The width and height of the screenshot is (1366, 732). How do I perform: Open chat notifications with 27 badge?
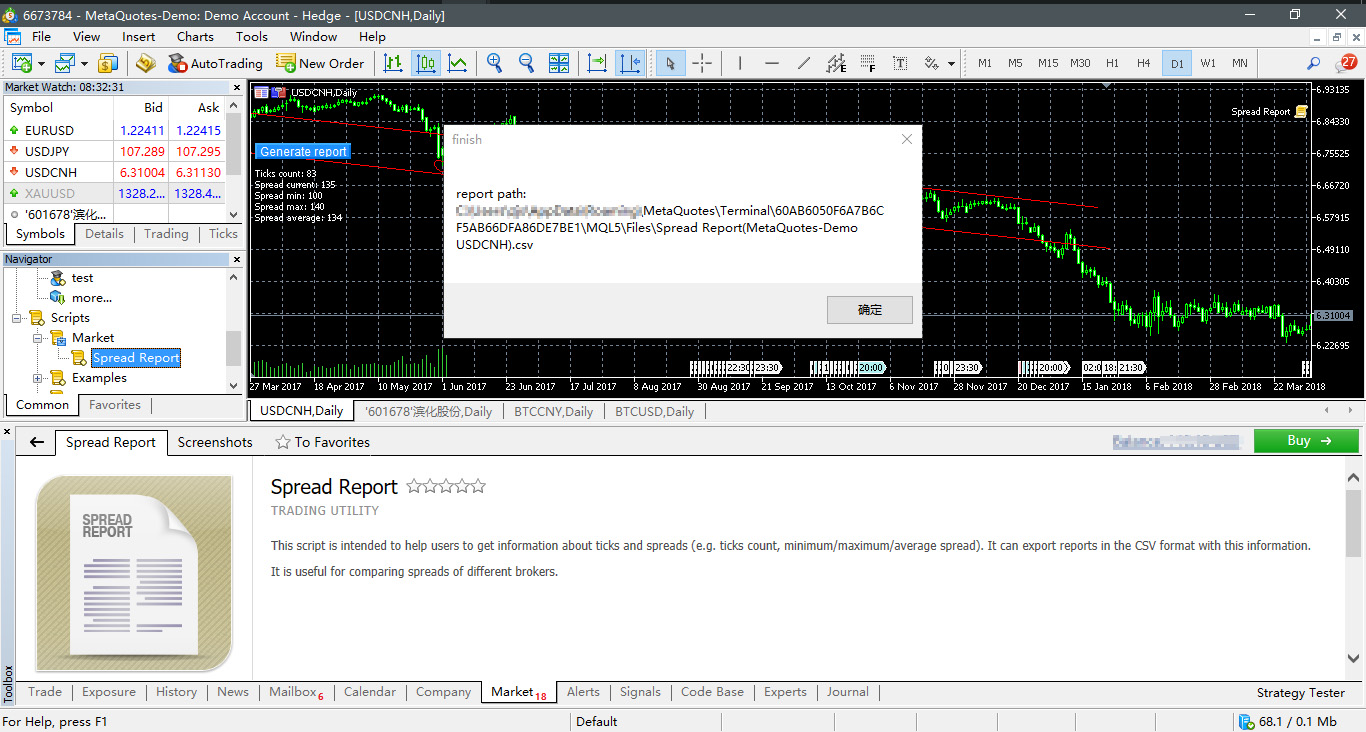pyautogui.click(x=1346, y=63)
